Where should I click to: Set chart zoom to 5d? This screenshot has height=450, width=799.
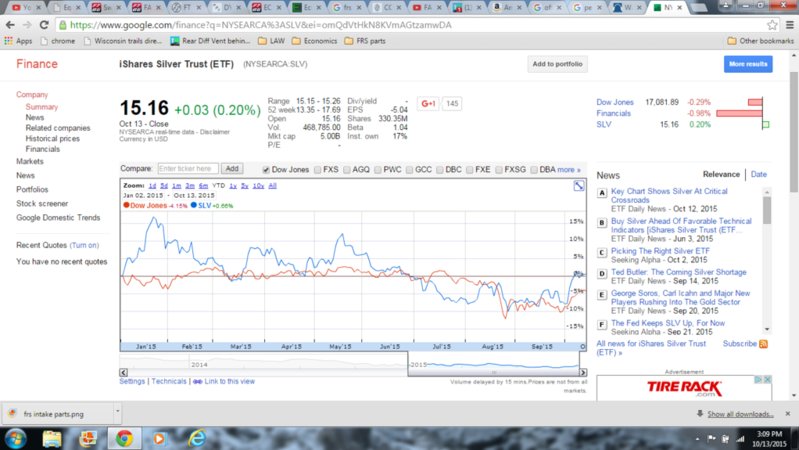point(164,186)
